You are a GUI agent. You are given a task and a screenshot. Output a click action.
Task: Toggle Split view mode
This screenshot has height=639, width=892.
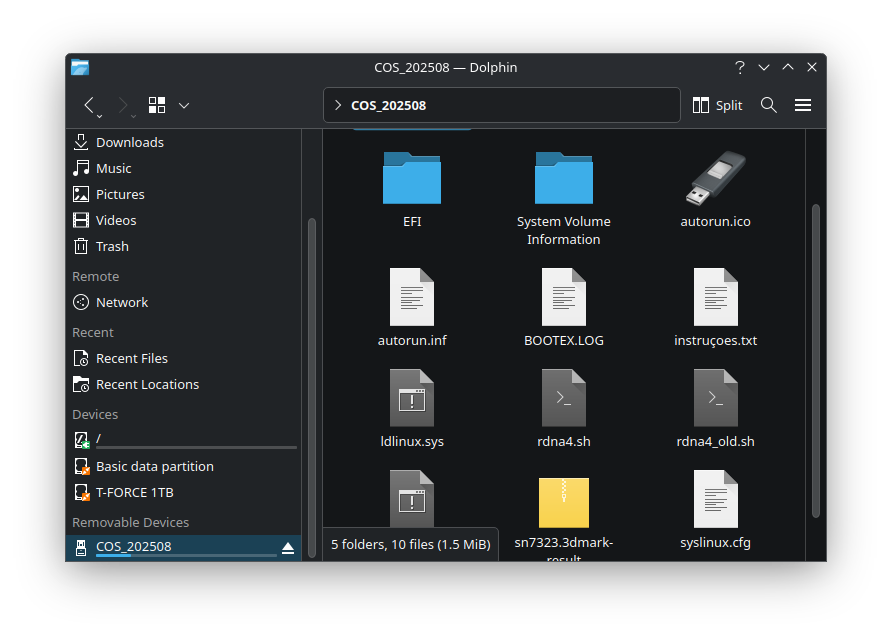(x=717, y=105)
